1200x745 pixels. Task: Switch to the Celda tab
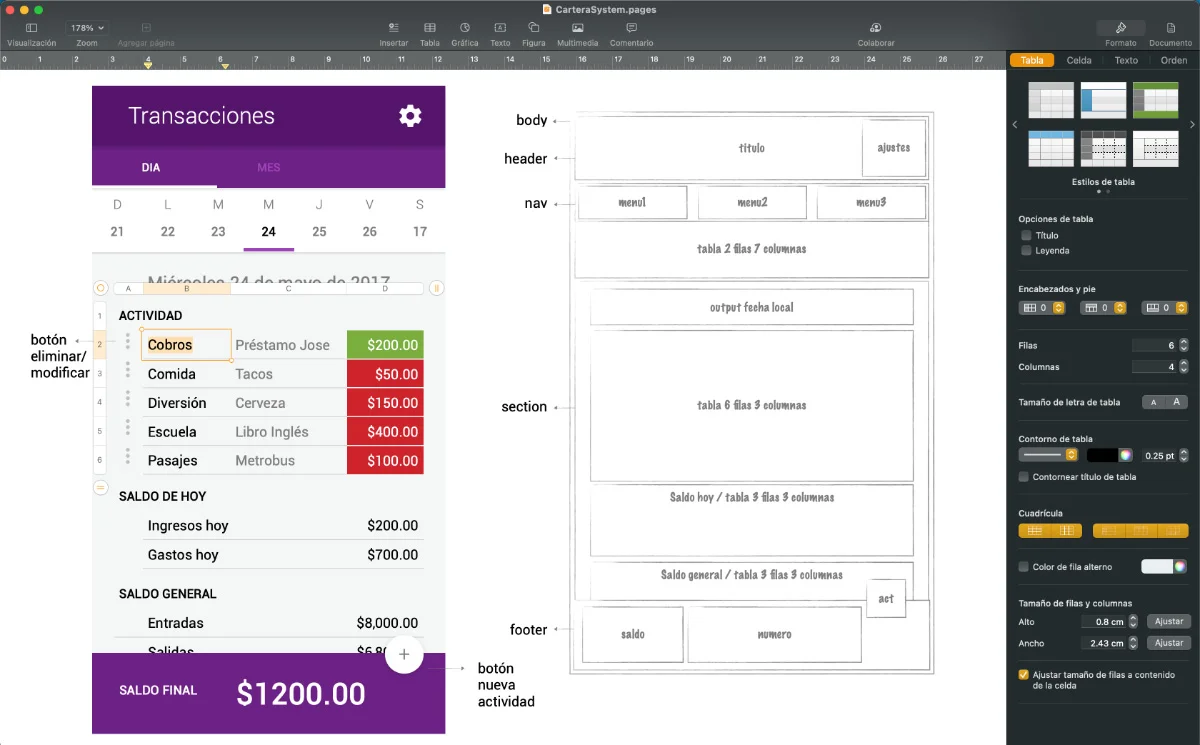(x=1079, y=60)
